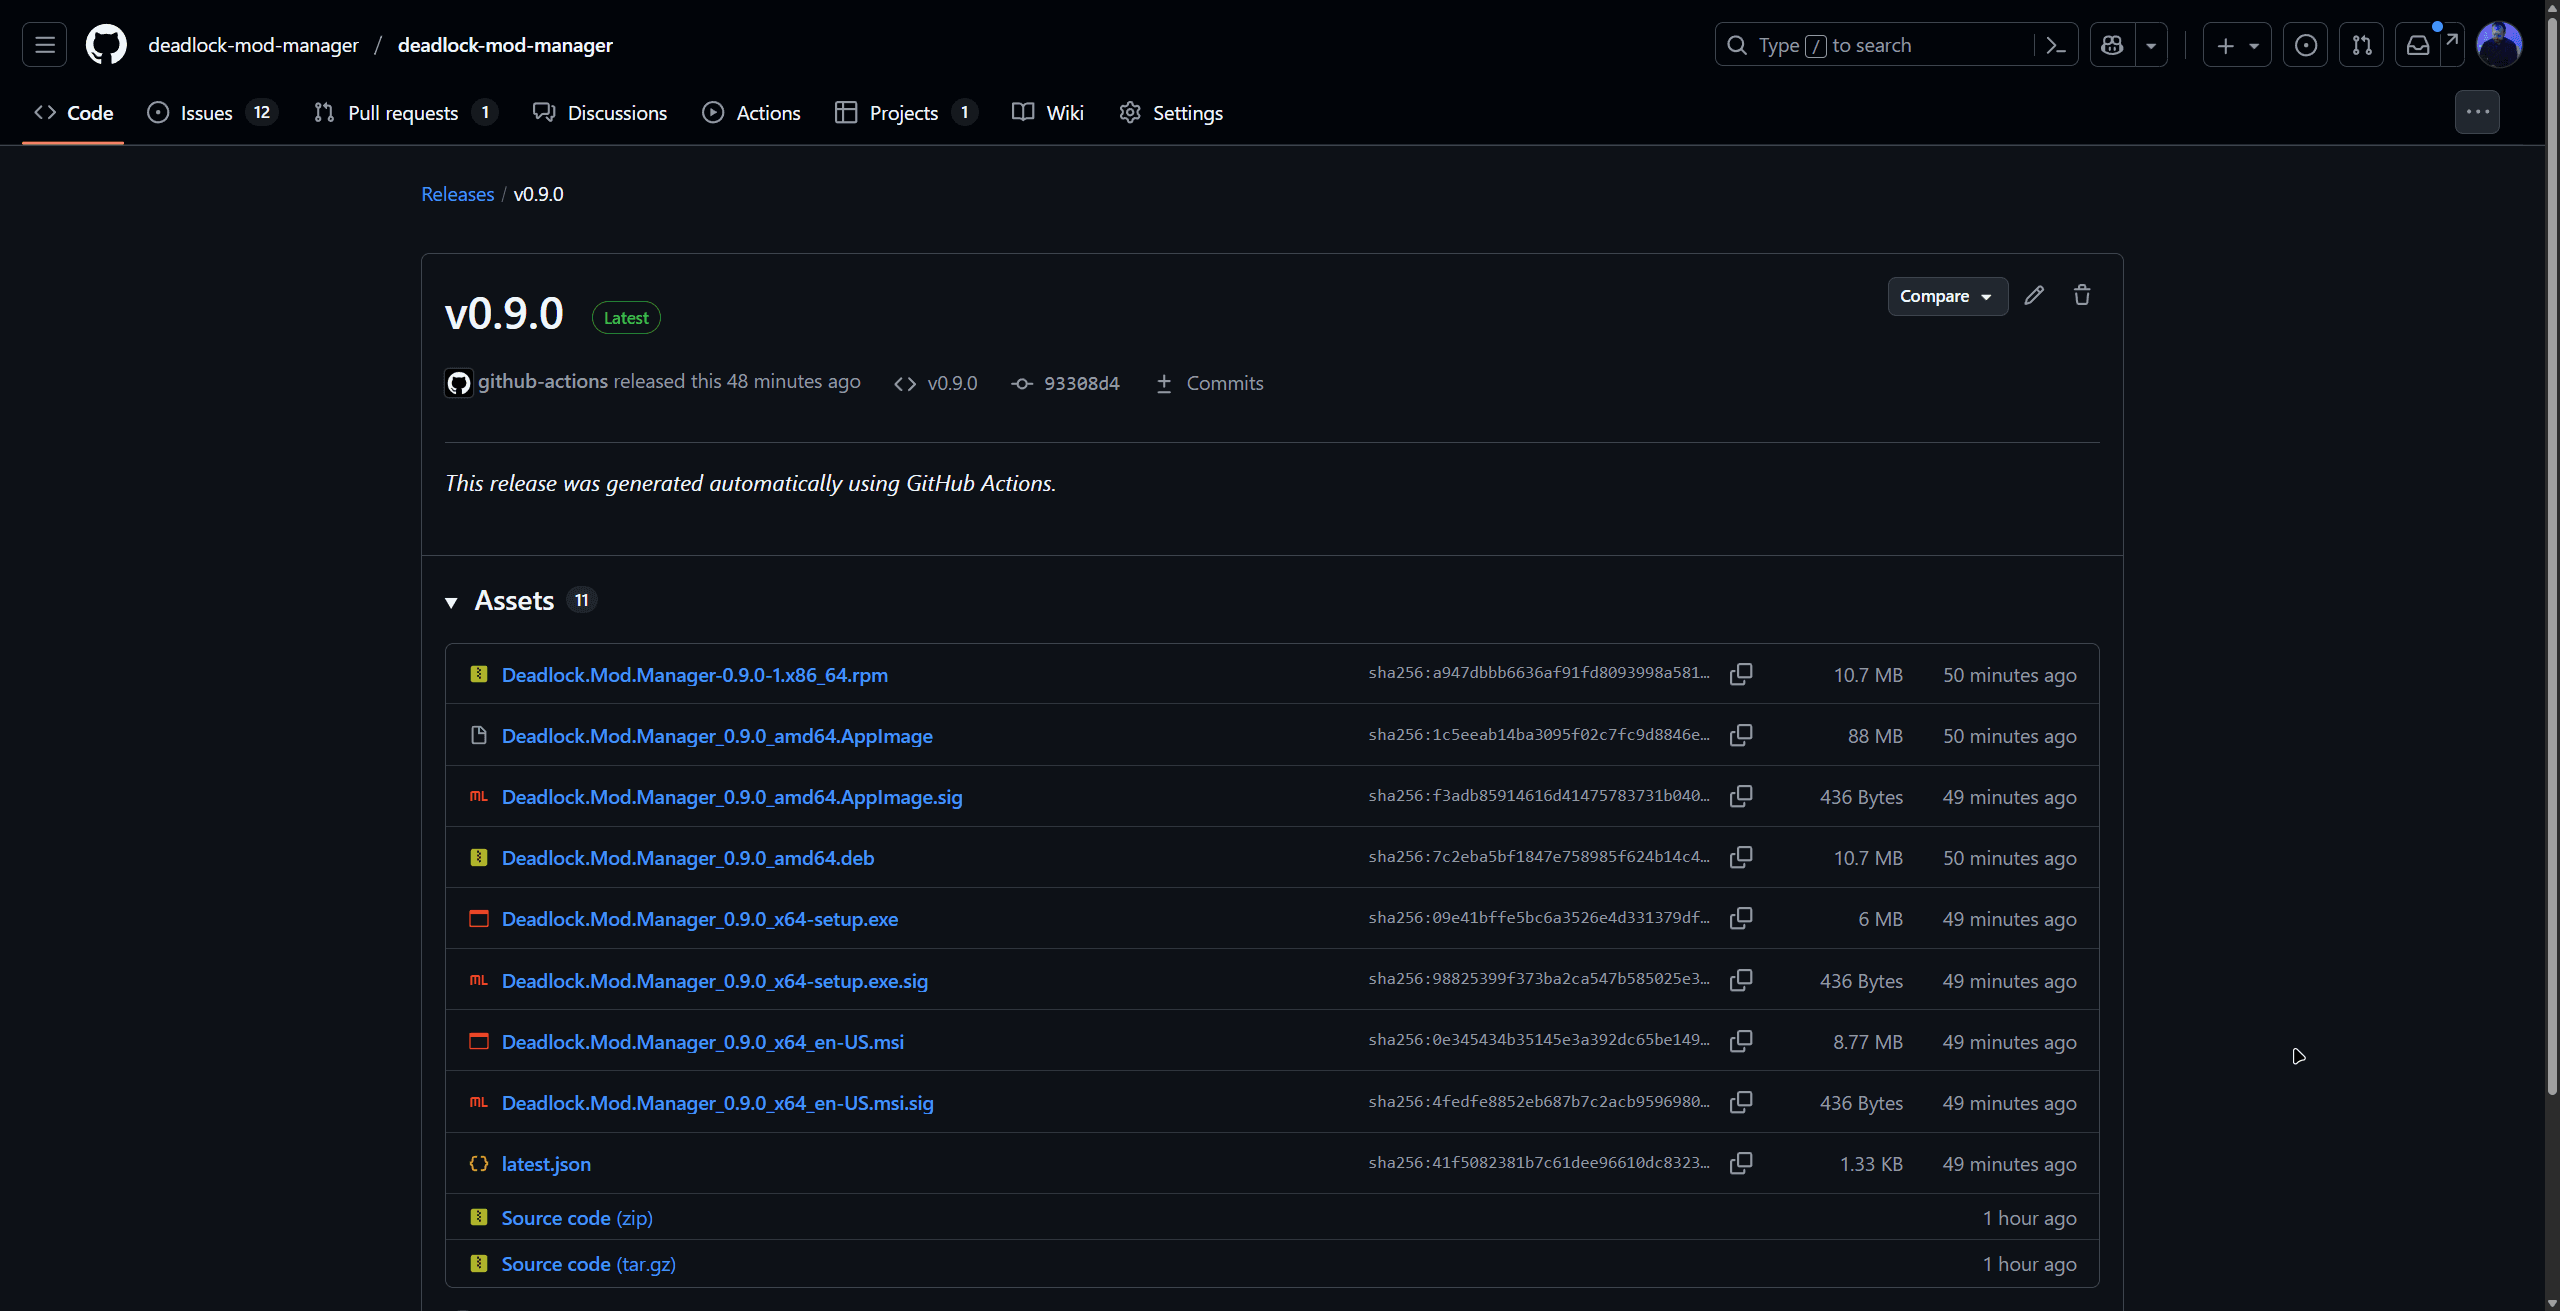Copy sha256 hash of latest.json
2560x1311 pixels.
pyautogui.click(x=1741, y=1163)
